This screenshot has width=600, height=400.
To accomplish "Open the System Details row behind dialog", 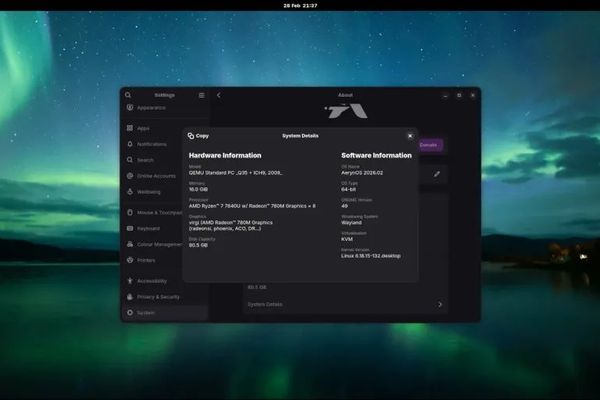I will tap(346, 304).
